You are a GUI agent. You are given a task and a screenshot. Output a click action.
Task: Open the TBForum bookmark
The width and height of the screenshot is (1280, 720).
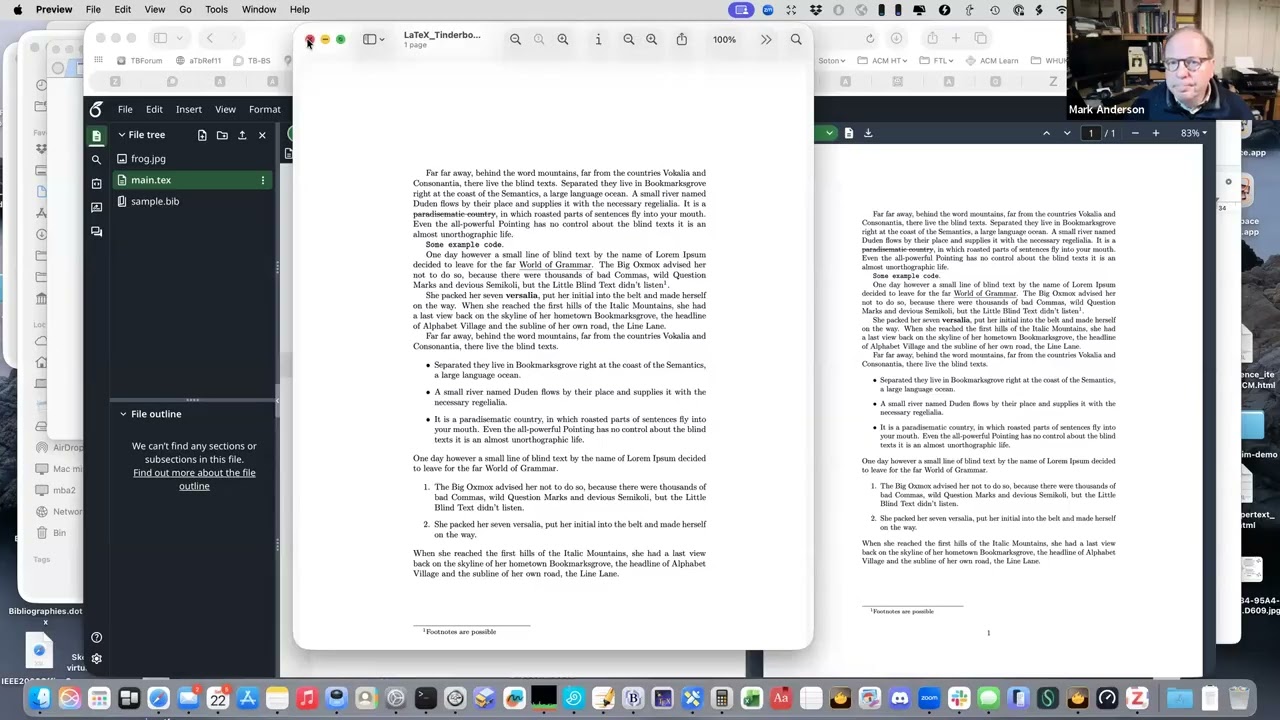140,61
